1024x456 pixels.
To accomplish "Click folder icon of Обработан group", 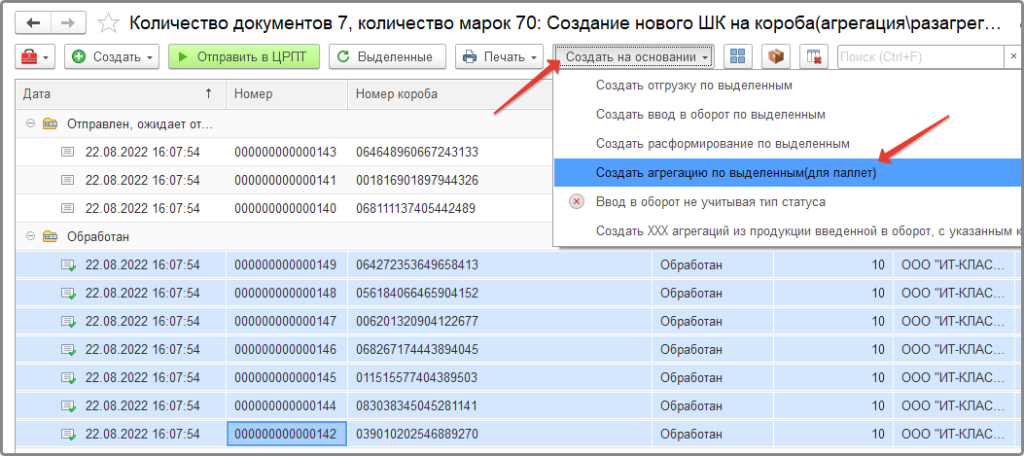I will [x=49, y=236].
